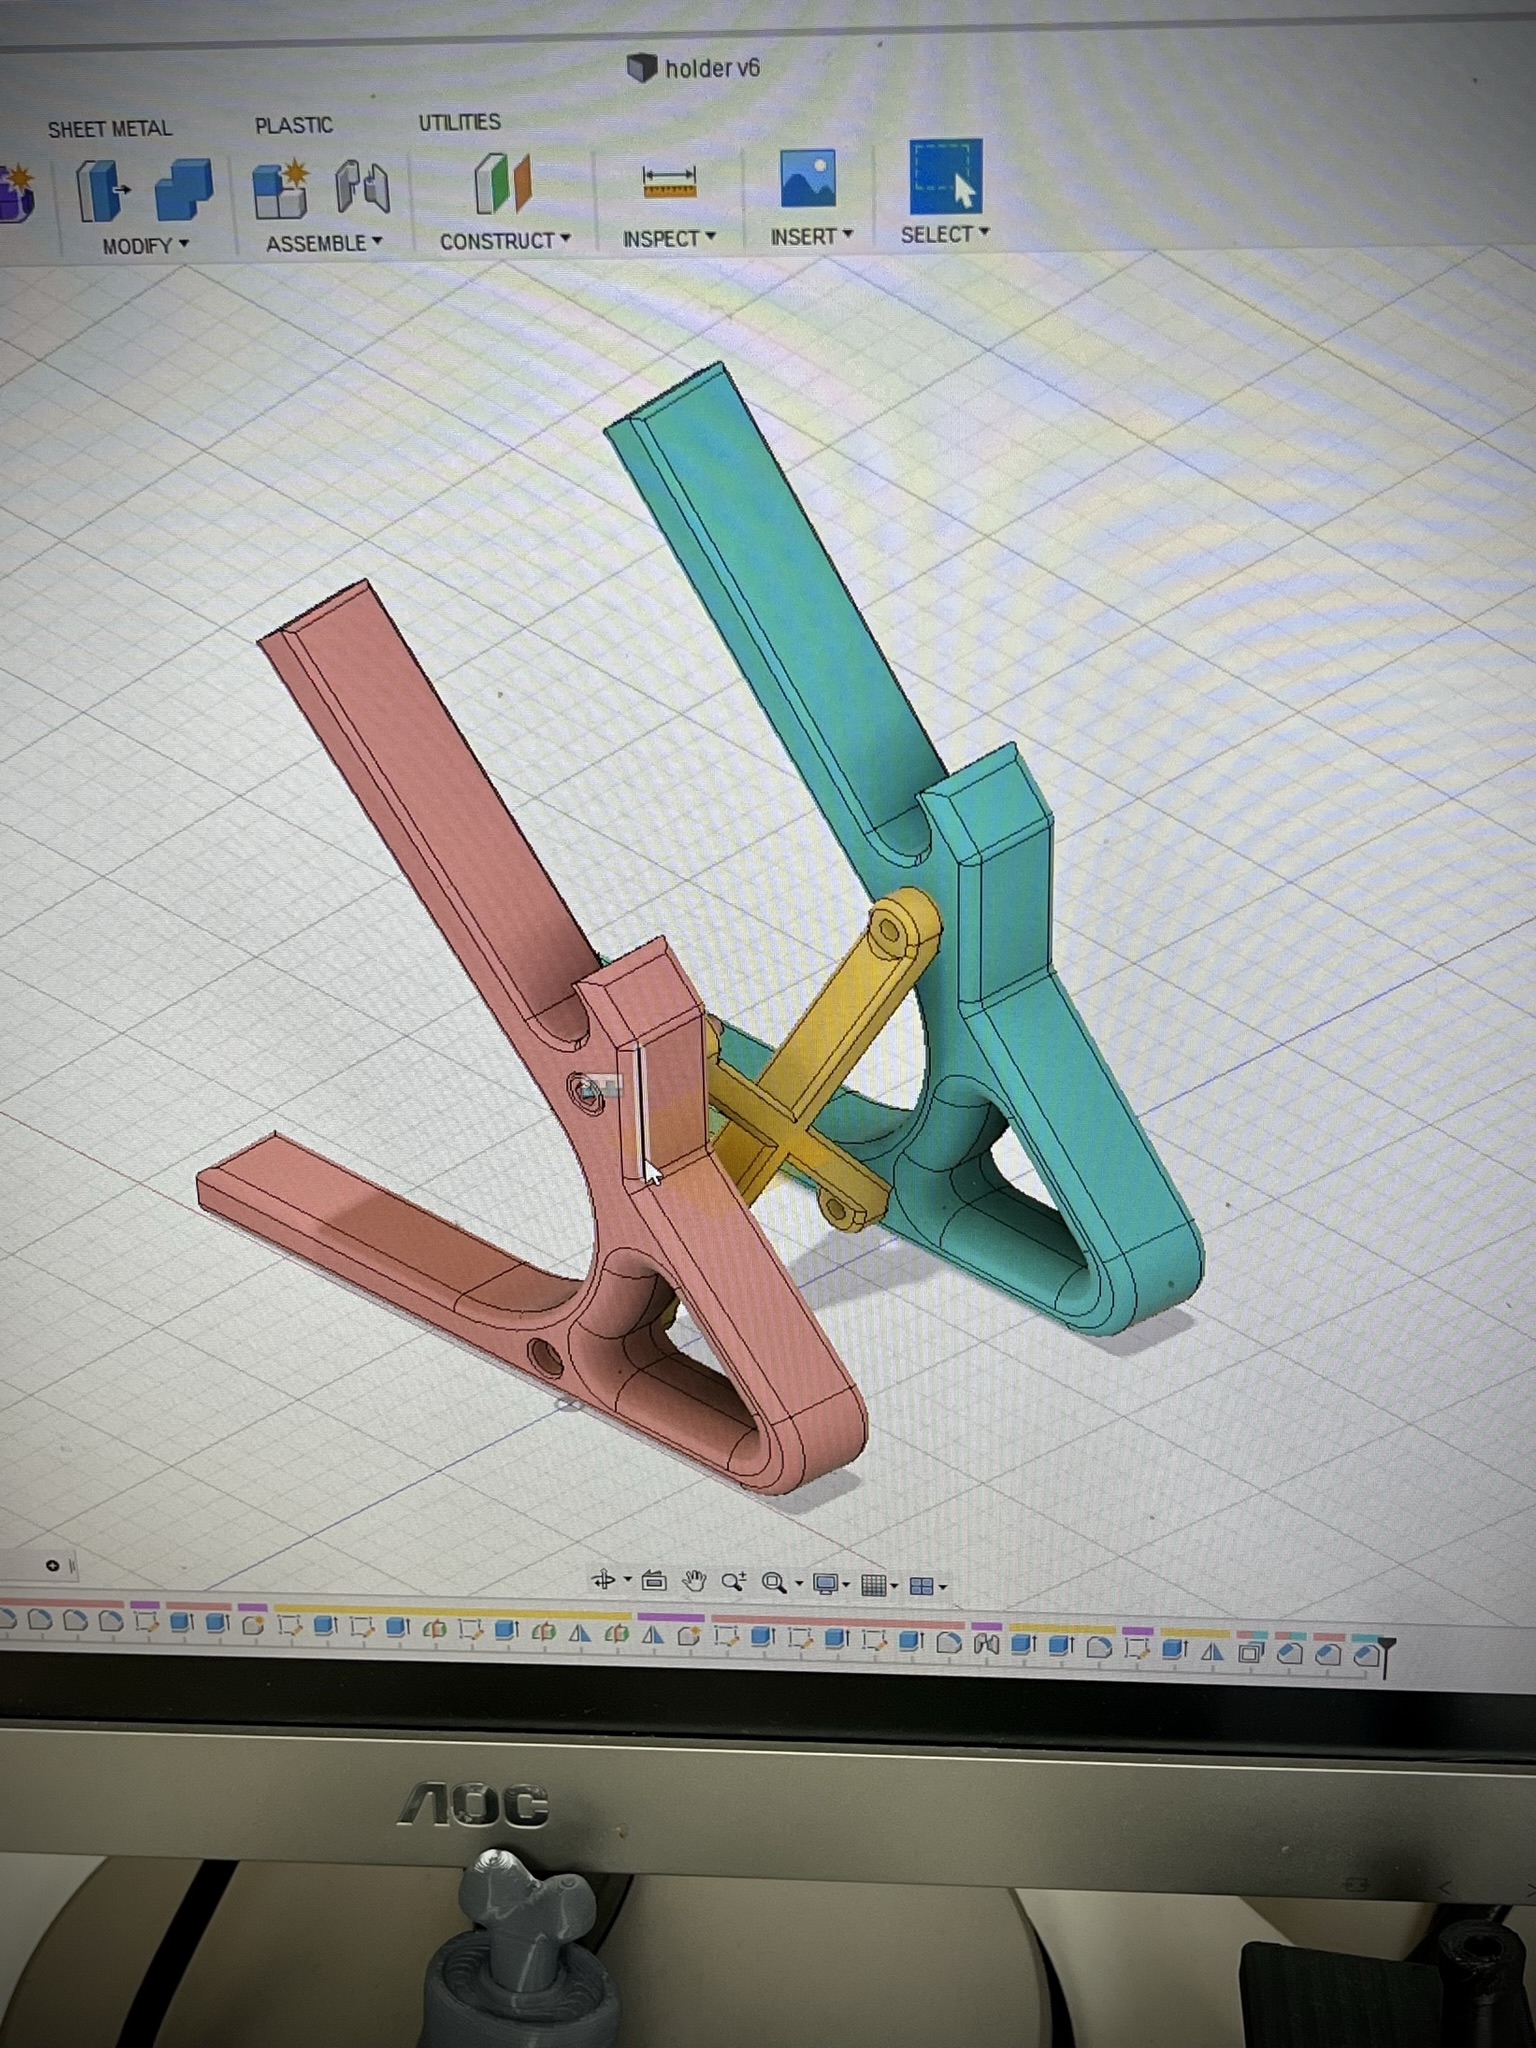Click the Offset Plane construct icon
The width and height of the screenshot is (1536, 2048).
(x=502, y=183)
